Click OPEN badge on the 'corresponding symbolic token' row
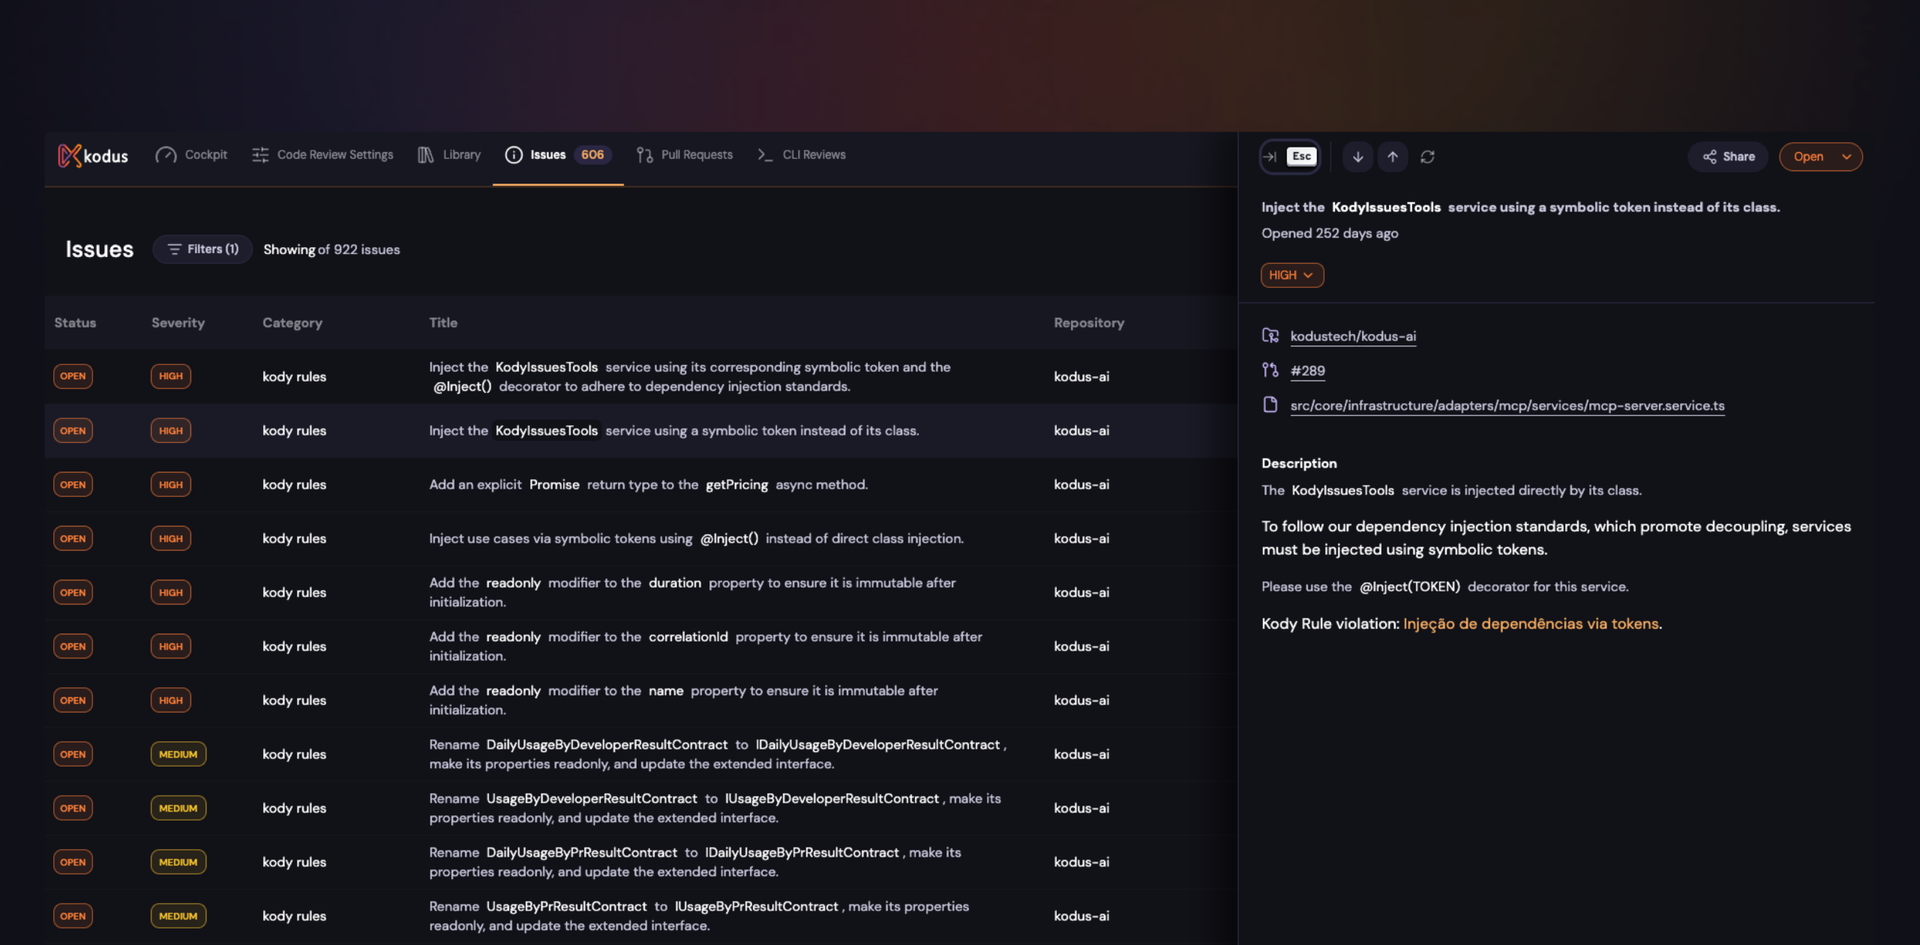 (x=73, y=376)
